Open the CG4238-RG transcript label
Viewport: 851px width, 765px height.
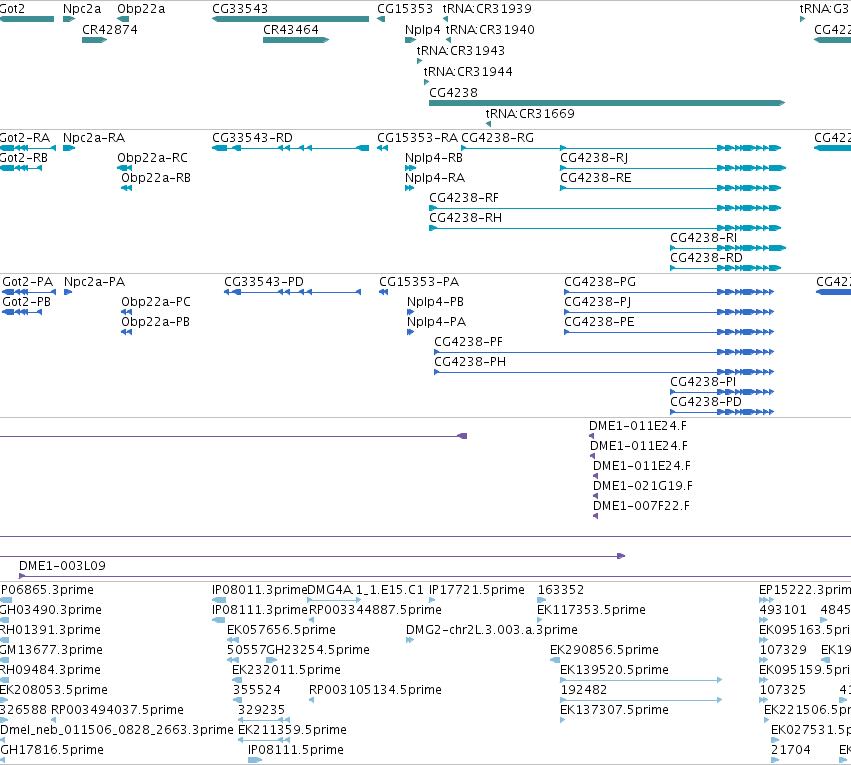[x=498, y=138]
